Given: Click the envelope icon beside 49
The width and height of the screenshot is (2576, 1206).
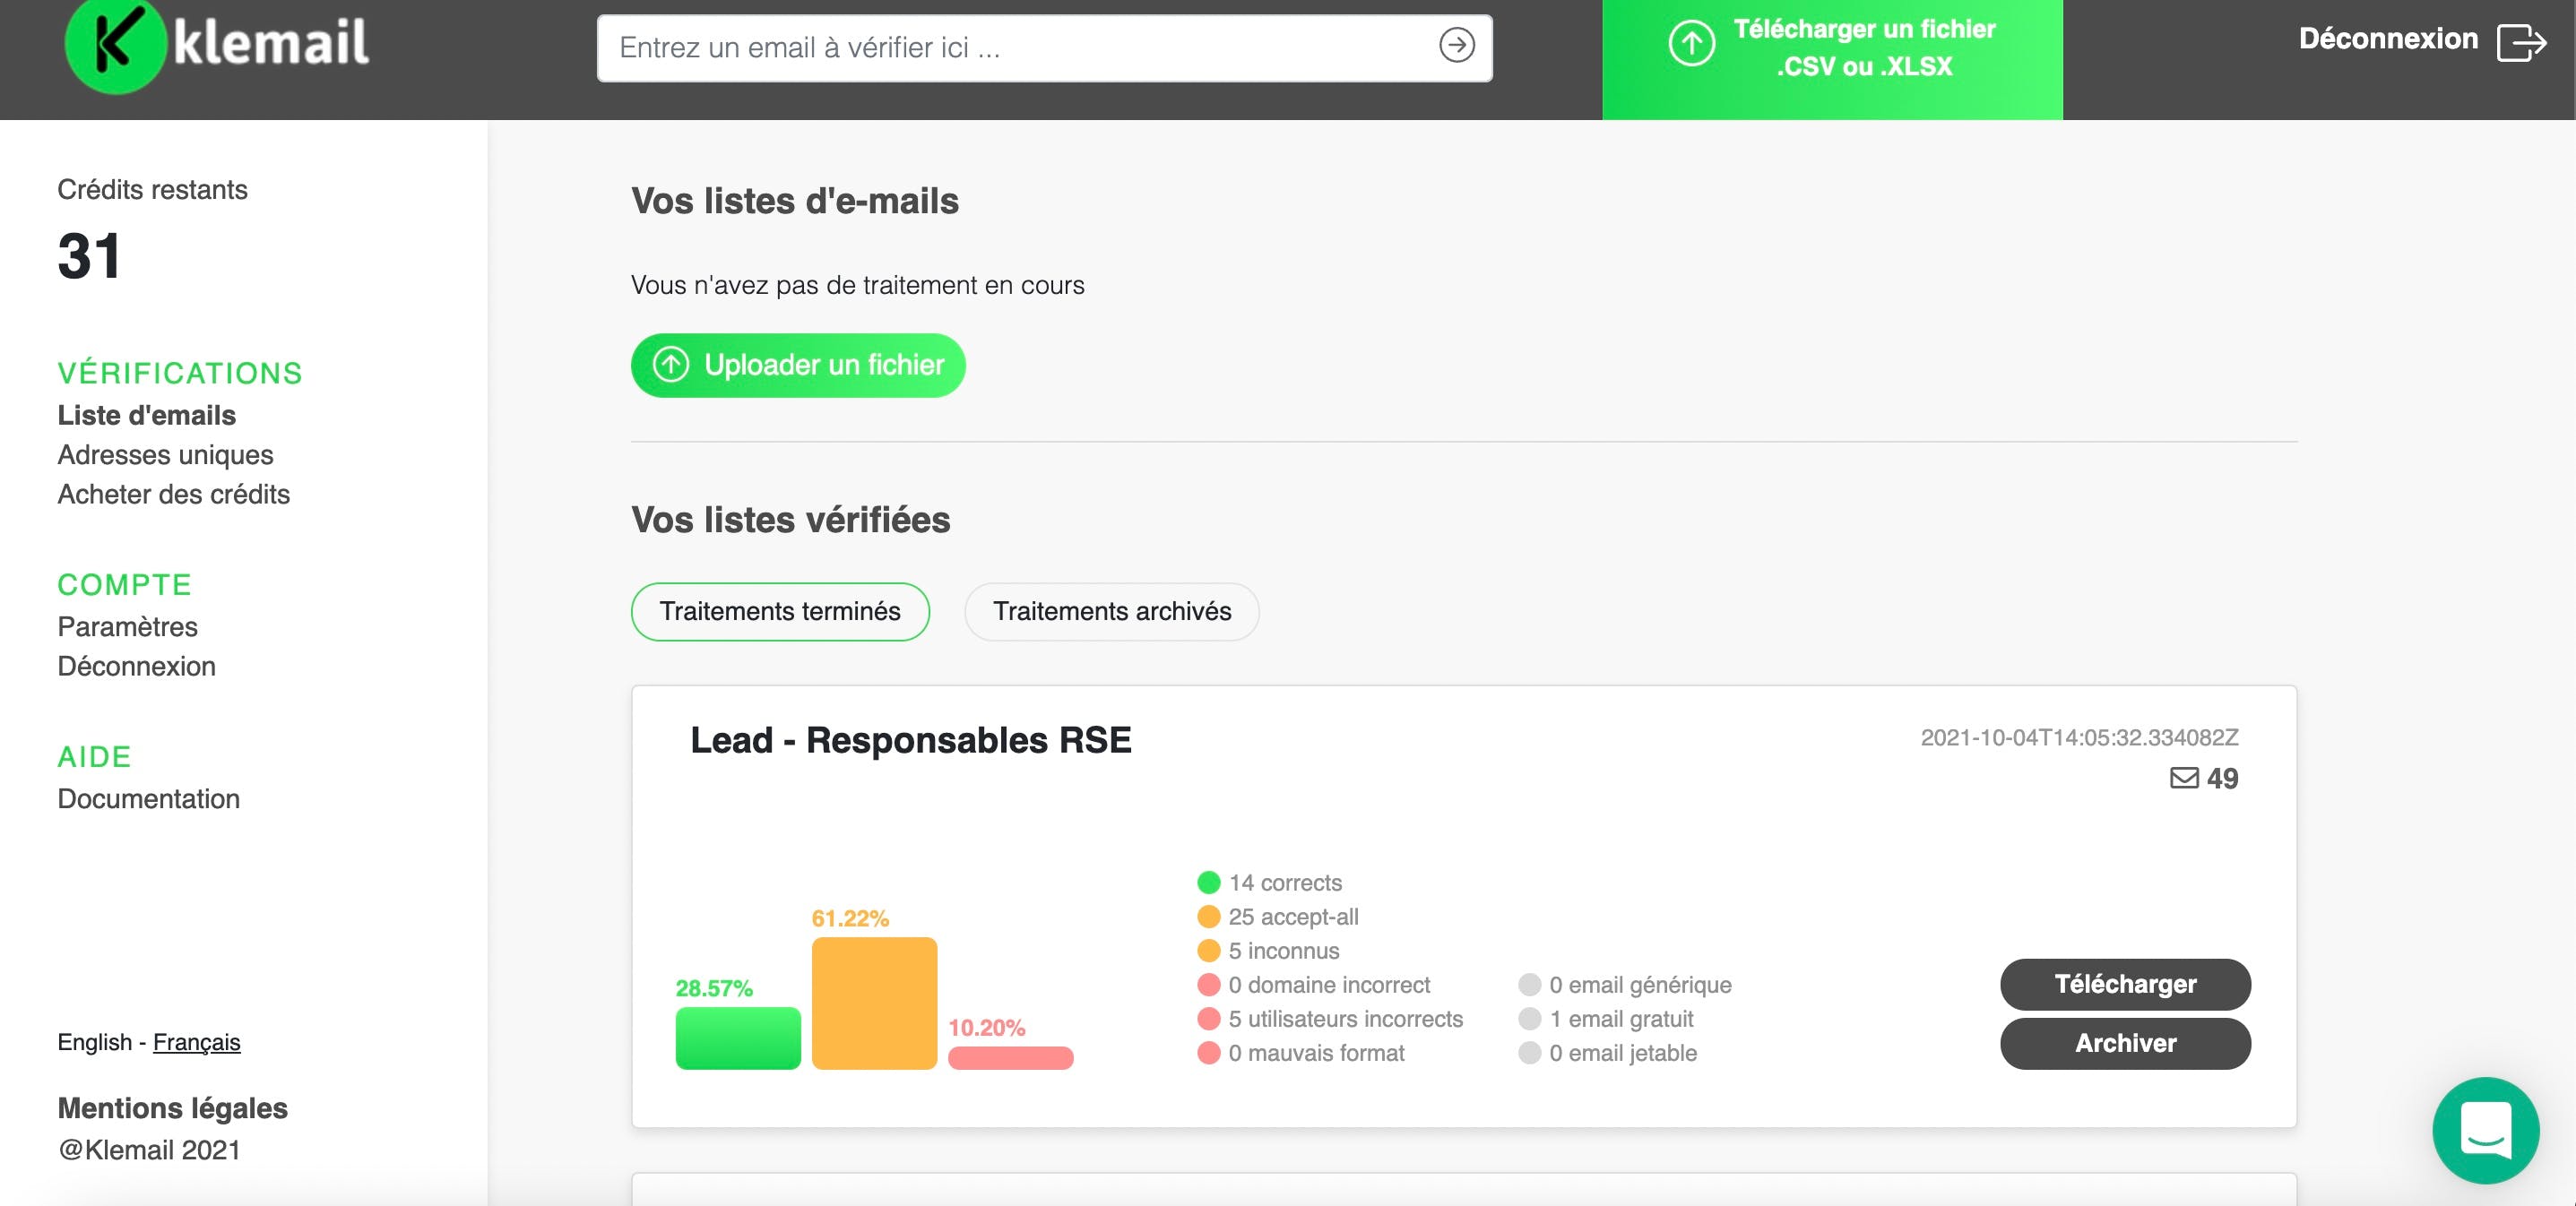Looking at the screenshot, I should point(2184,777).
